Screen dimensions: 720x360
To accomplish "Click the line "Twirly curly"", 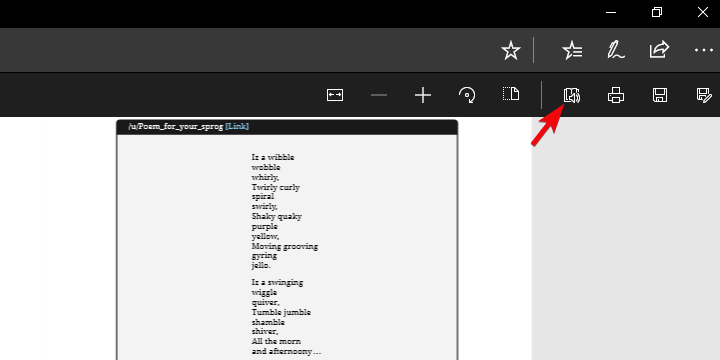I will coord(276,187).
